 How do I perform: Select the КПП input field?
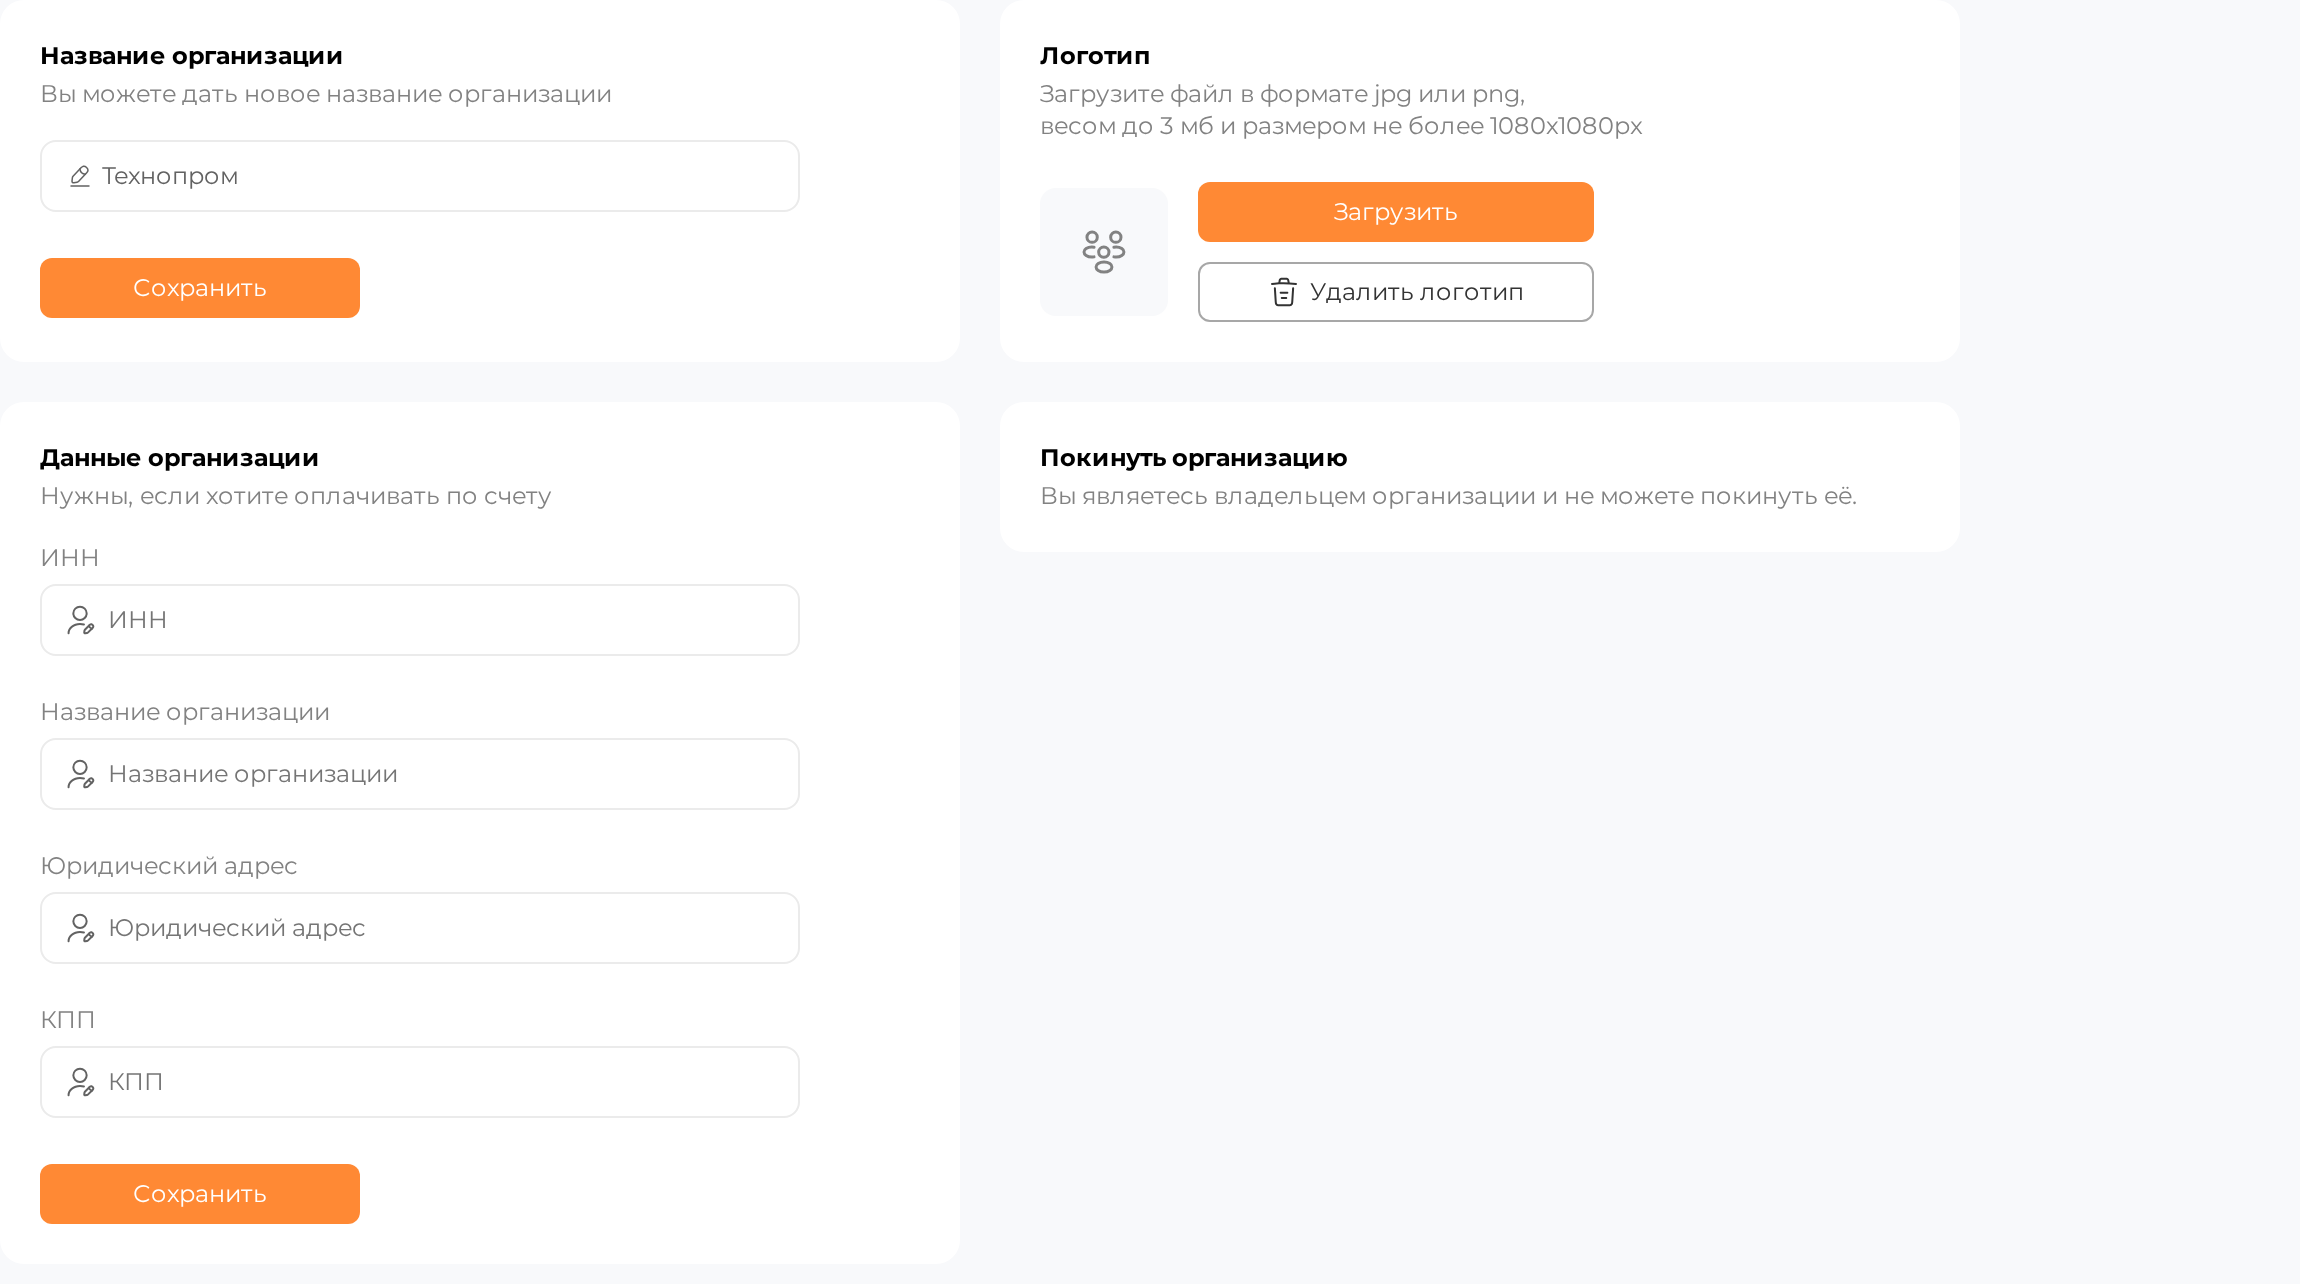coord(420,1082)
